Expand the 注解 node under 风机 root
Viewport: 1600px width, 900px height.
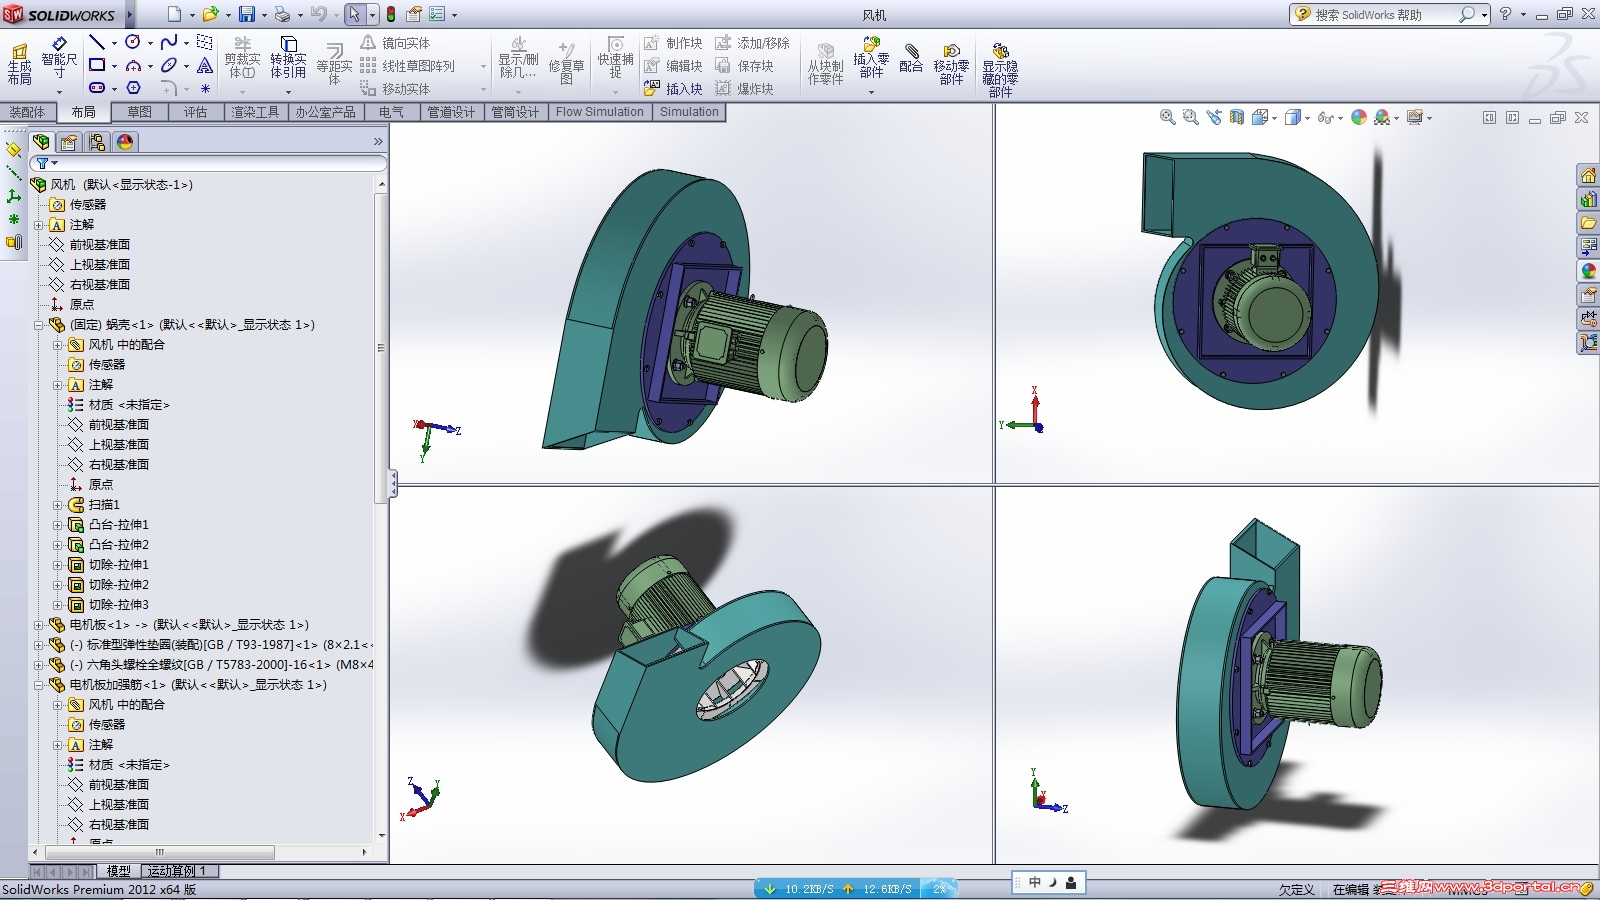[x=39, y=225]
